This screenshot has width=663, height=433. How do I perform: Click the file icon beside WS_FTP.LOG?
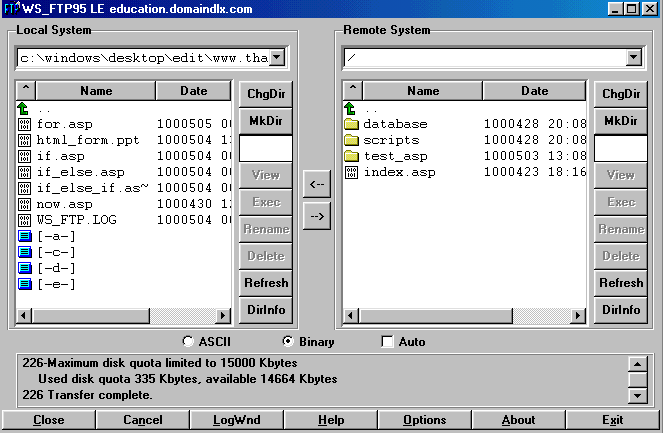click(25, 220)
